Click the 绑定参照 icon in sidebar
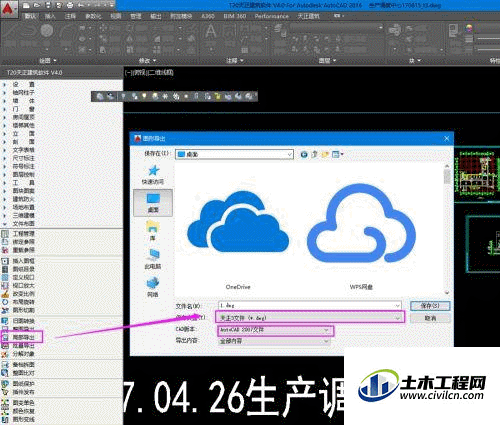 pos(5,242)
